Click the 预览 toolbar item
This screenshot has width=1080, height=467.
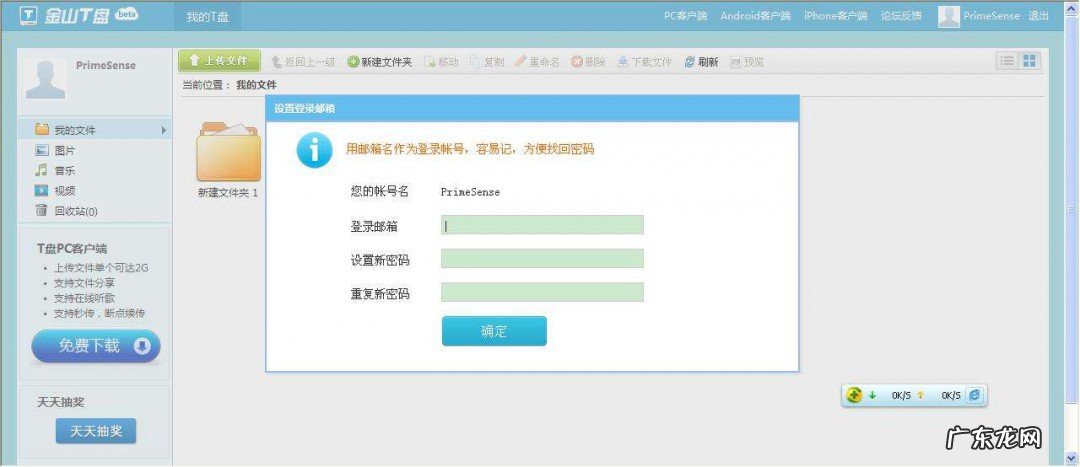click(x=747, y=62)
